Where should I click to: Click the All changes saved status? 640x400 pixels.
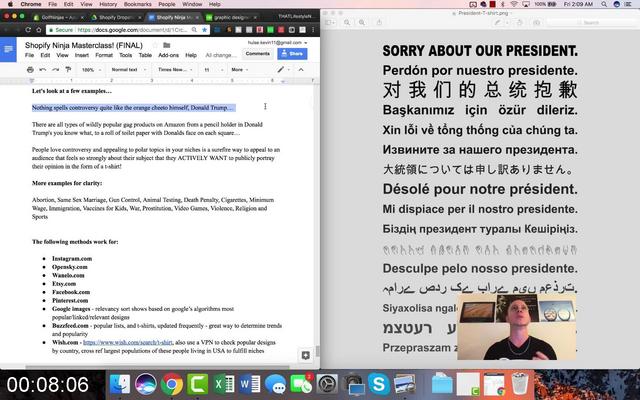click(x=221, y=55)
